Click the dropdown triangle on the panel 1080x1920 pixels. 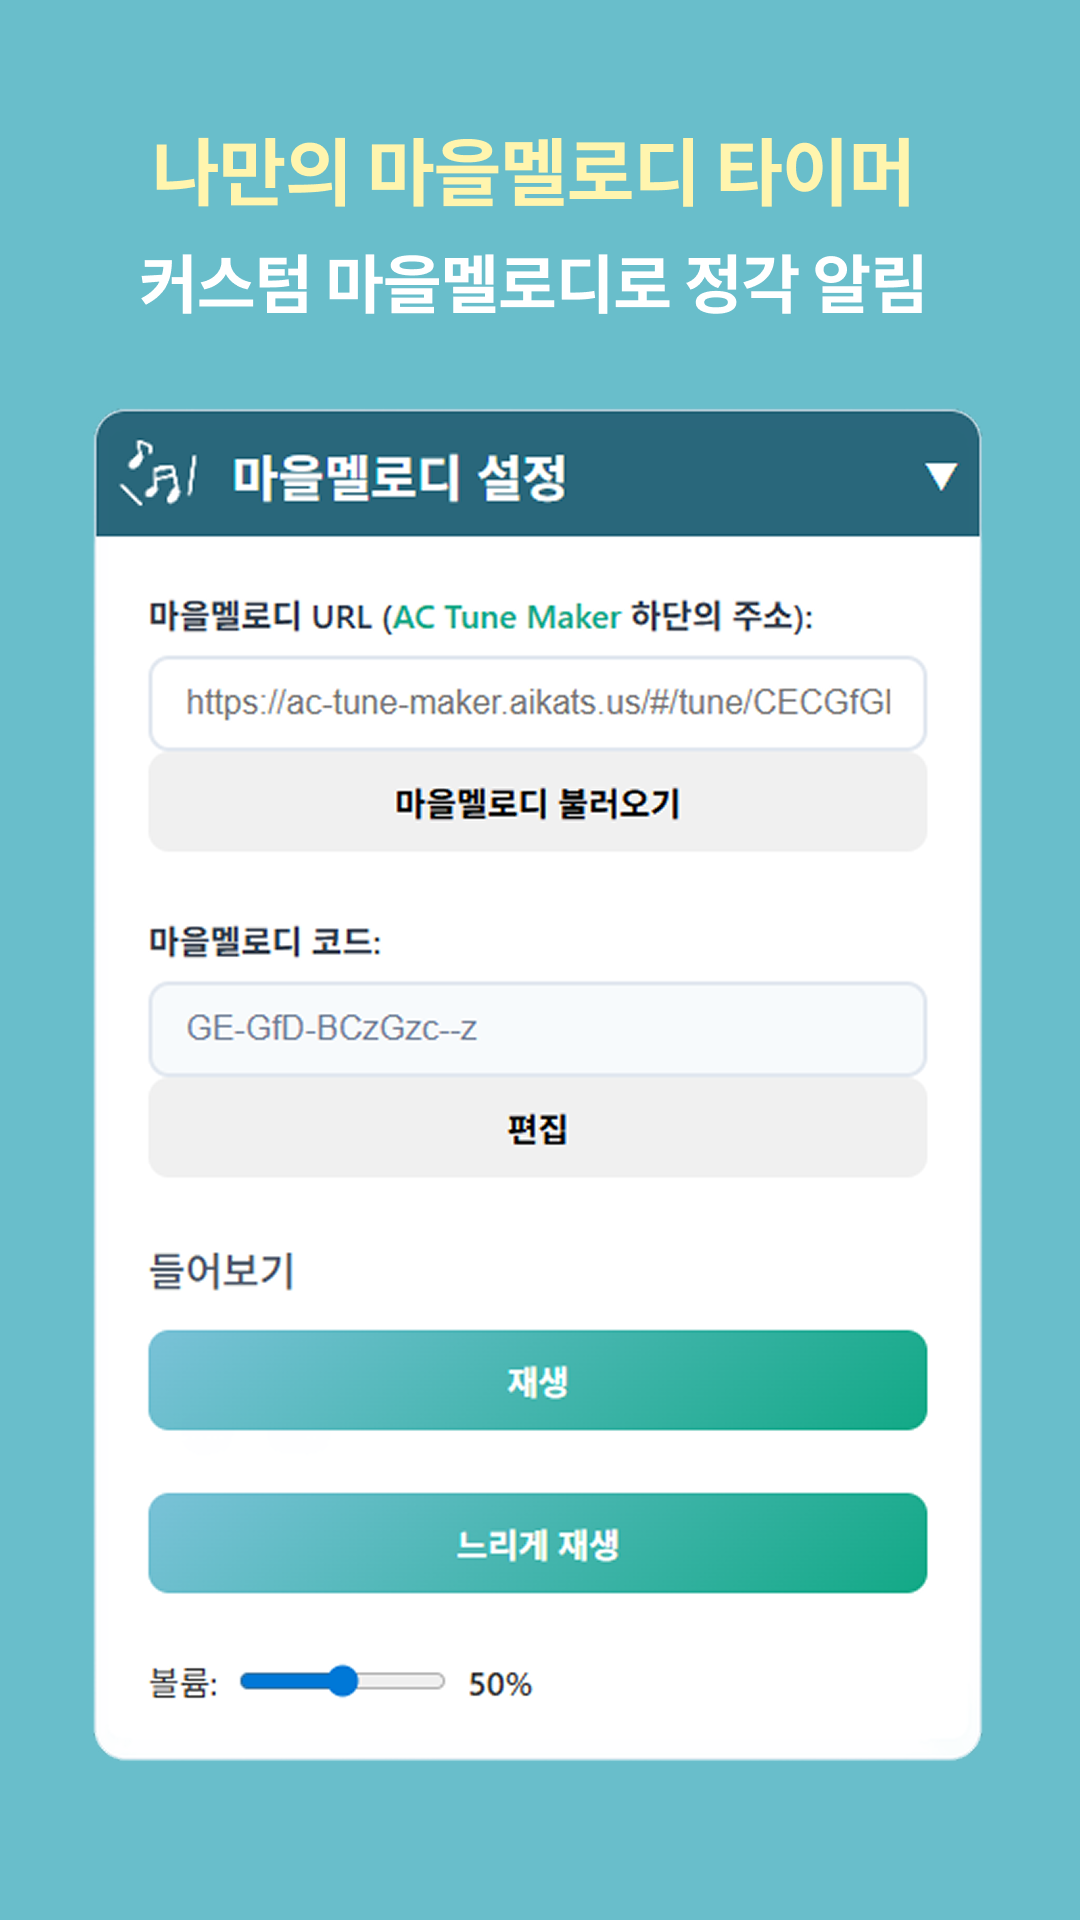point(941,478)
